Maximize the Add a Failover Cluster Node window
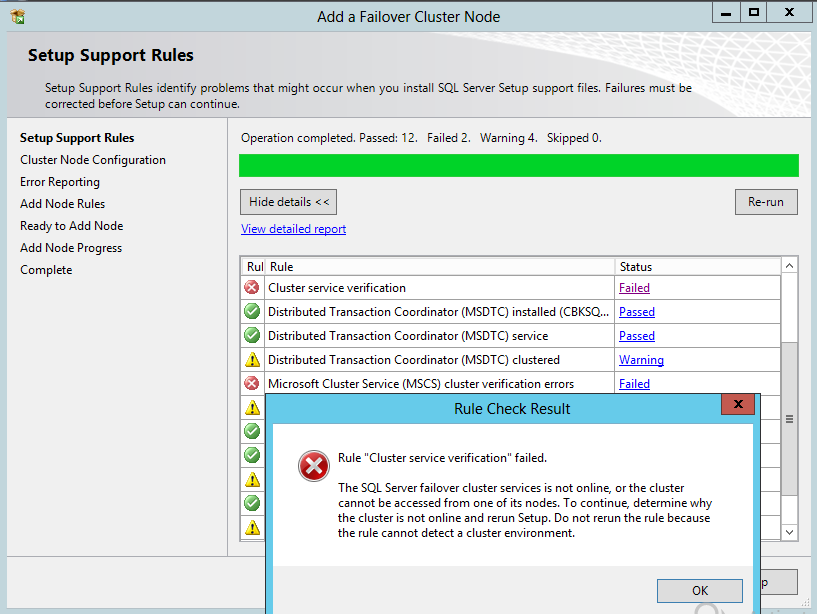Screen dimensions: 817x614 pos(753,13)
